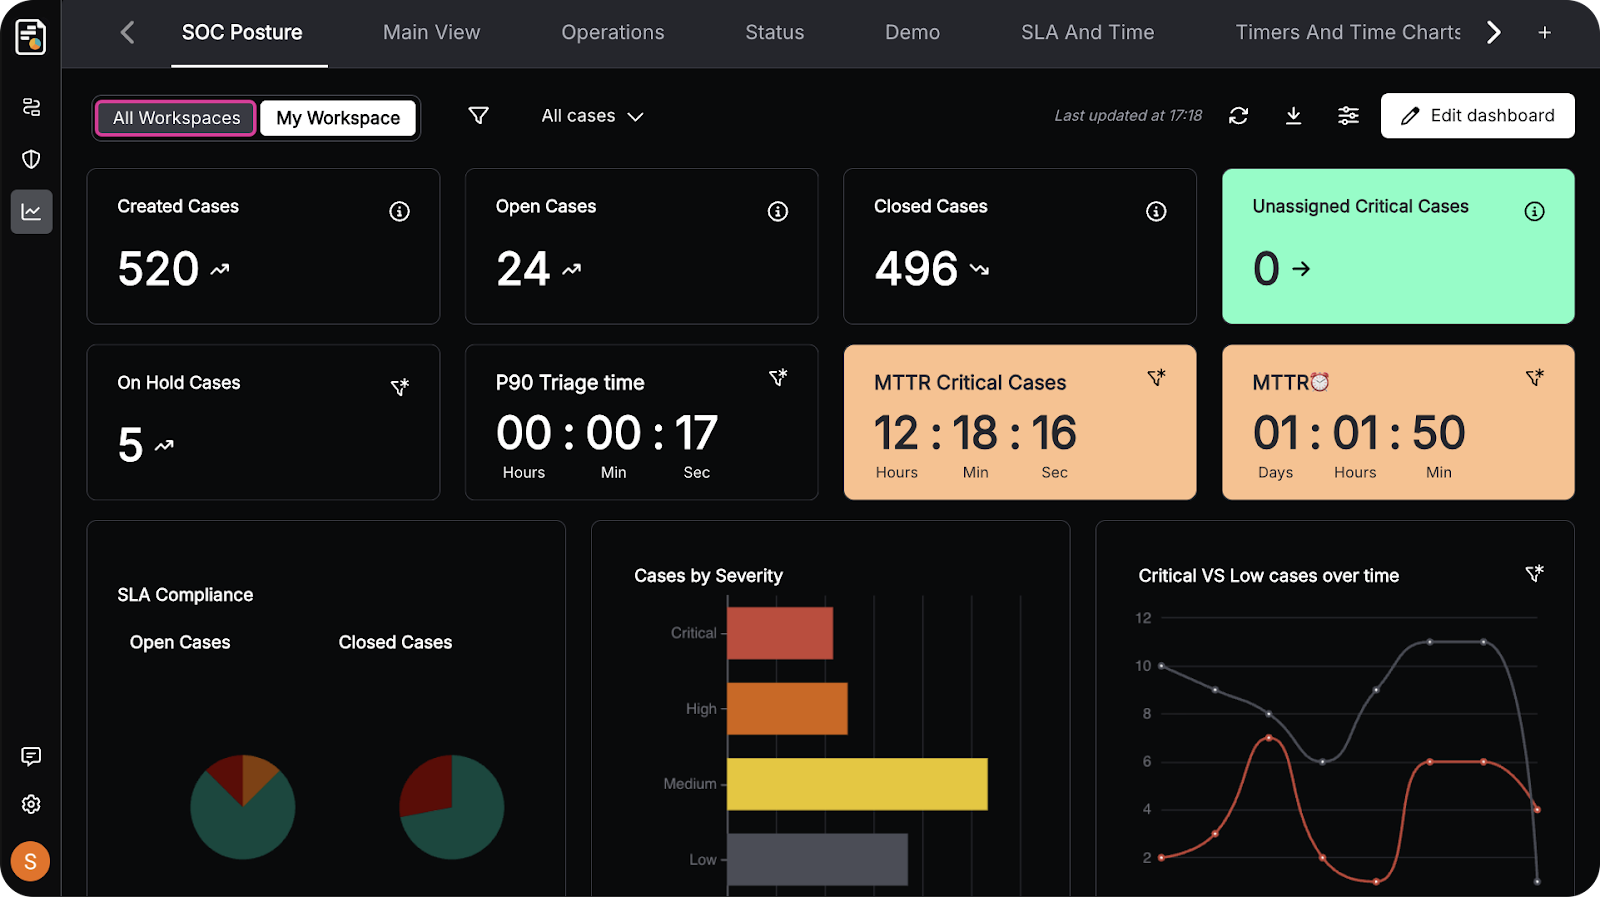Download the dashboard using the download icon
1600x897 pixels.
point(1293,116)
